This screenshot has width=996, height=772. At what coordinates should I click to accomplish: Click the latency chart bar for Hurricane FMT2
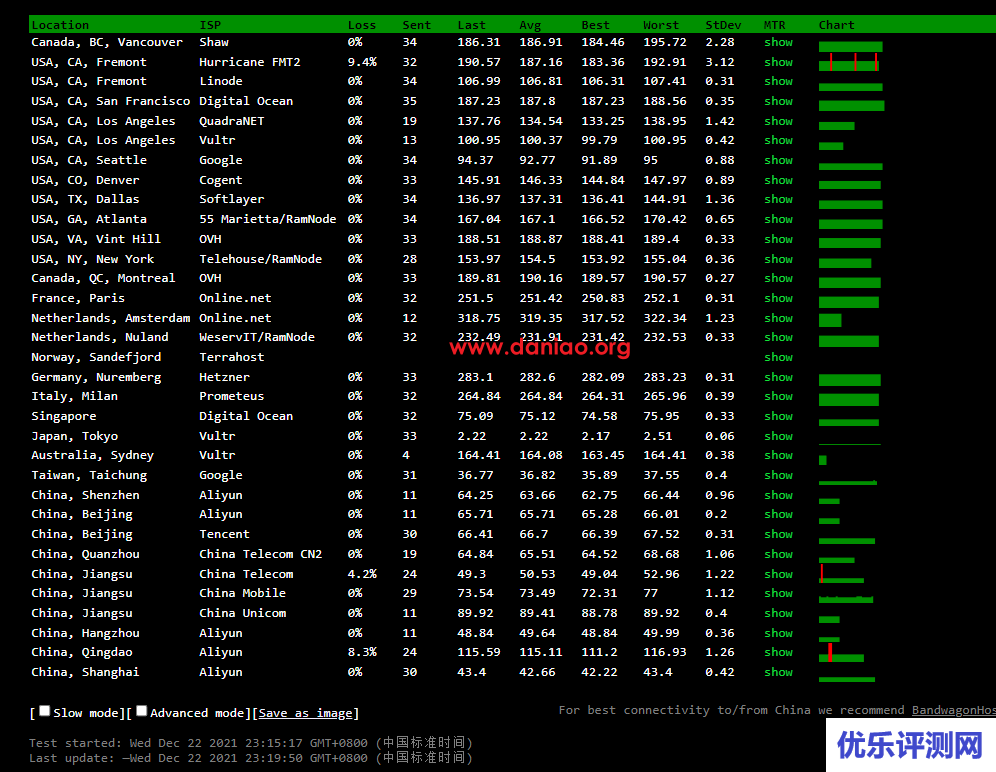pyautogui.click(x=849, y=62)
